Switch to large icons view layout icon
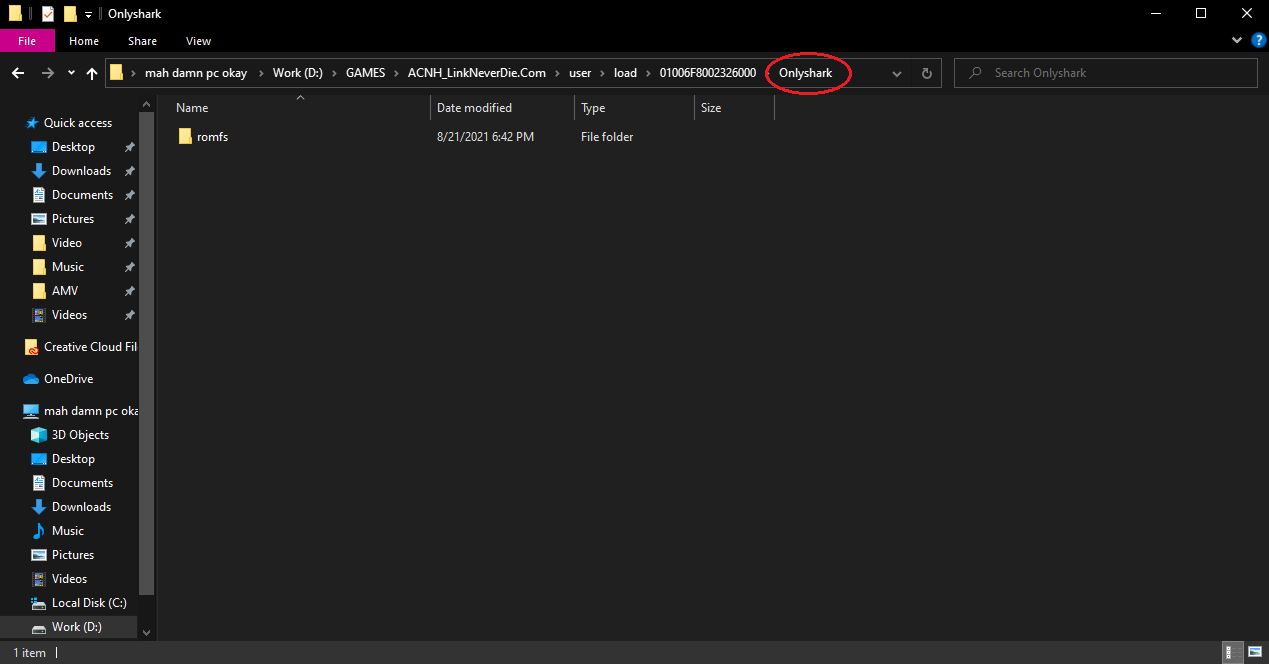 pyautogui.click(x=1254, y=653)
